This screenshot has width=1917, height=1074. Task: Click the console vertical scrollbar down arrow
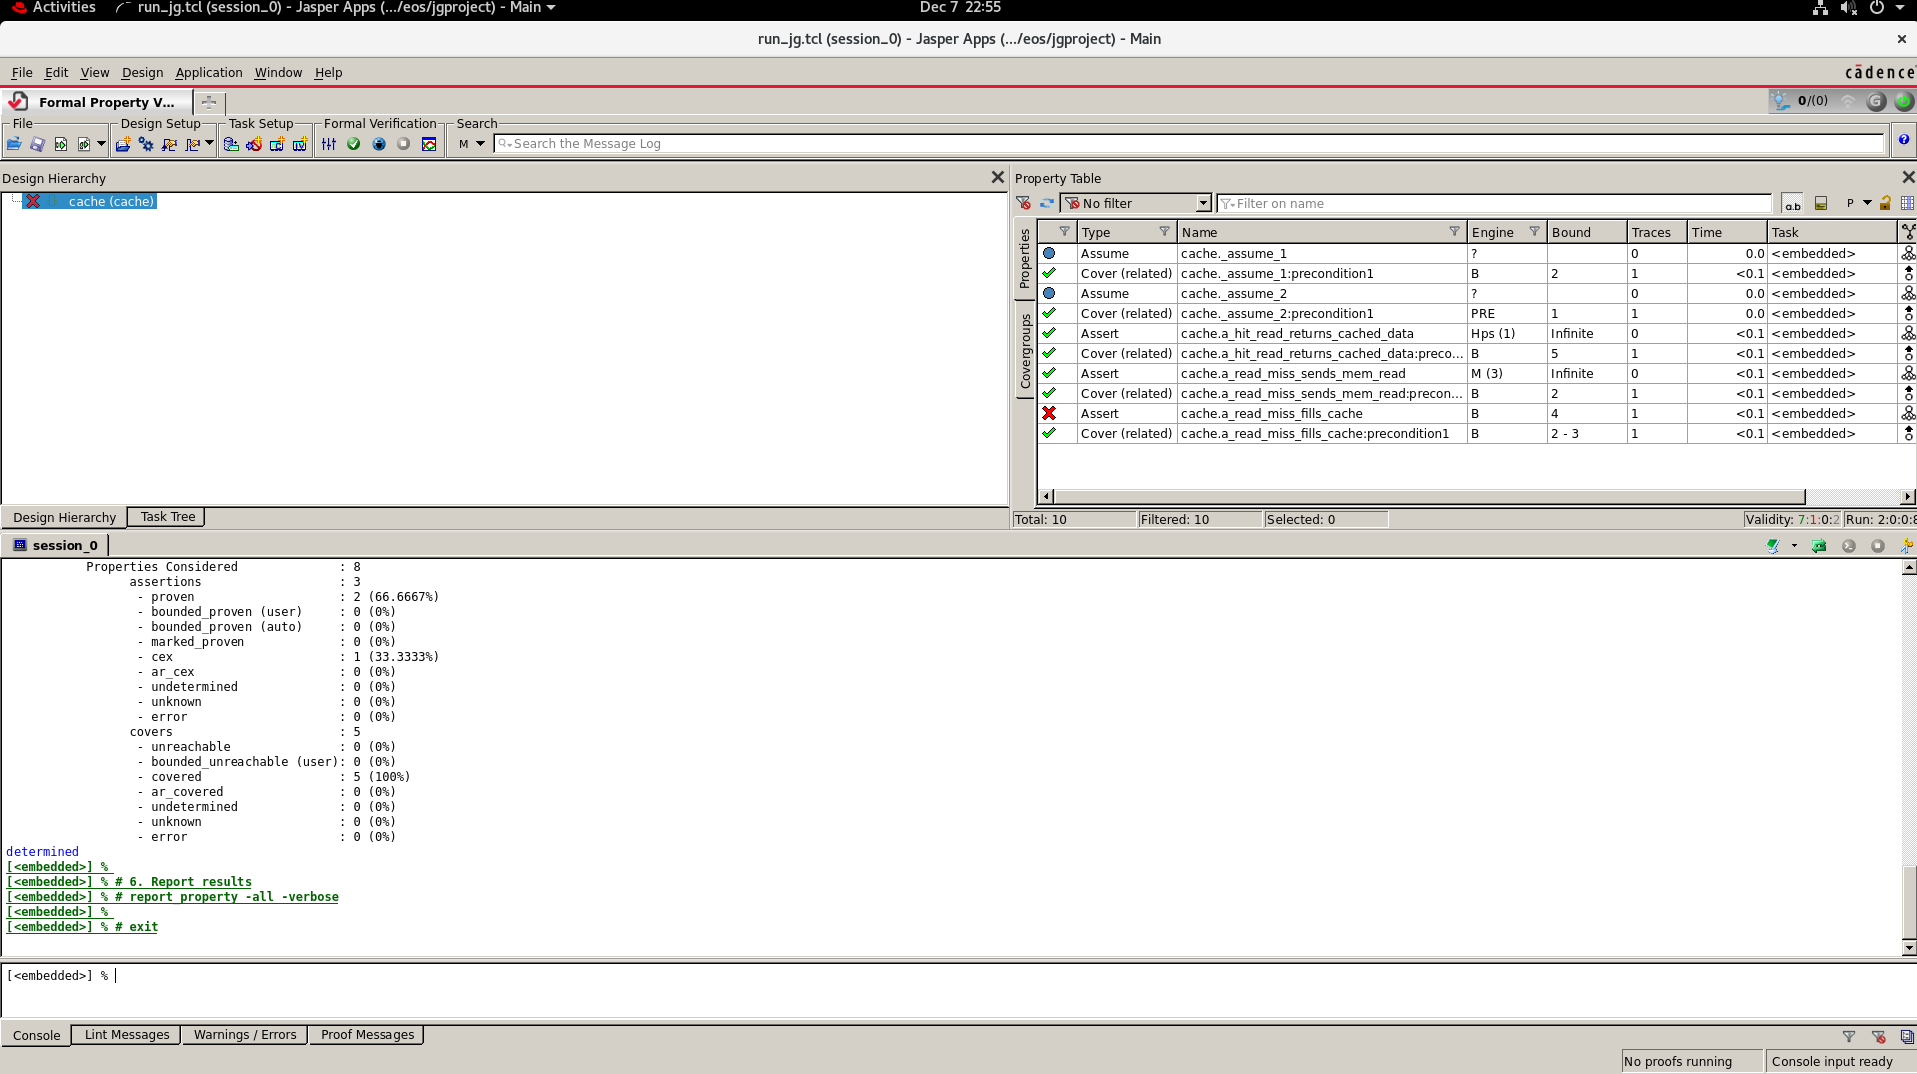(1909, 948)
